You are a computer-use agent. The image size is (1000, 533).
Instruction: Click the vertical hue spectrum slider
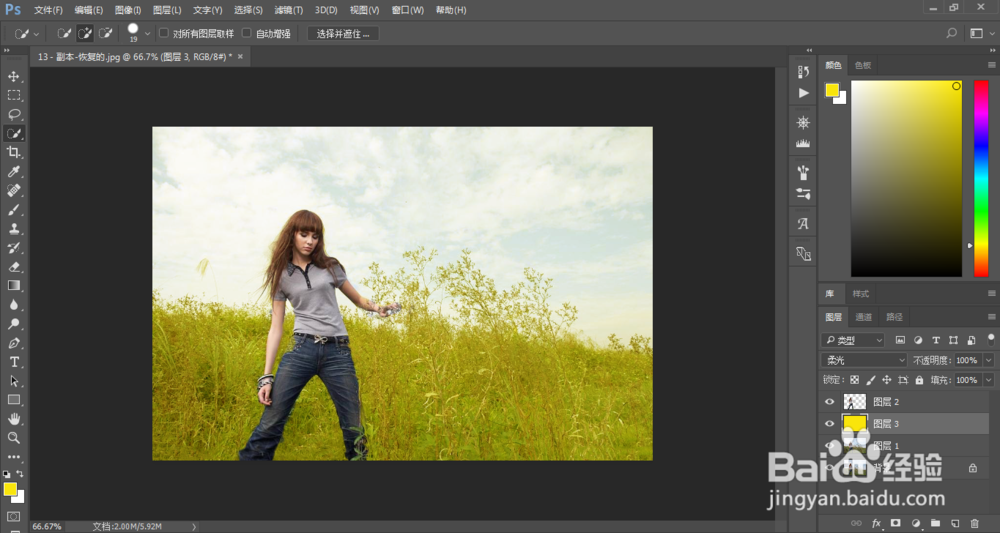[x=981, y=179]
